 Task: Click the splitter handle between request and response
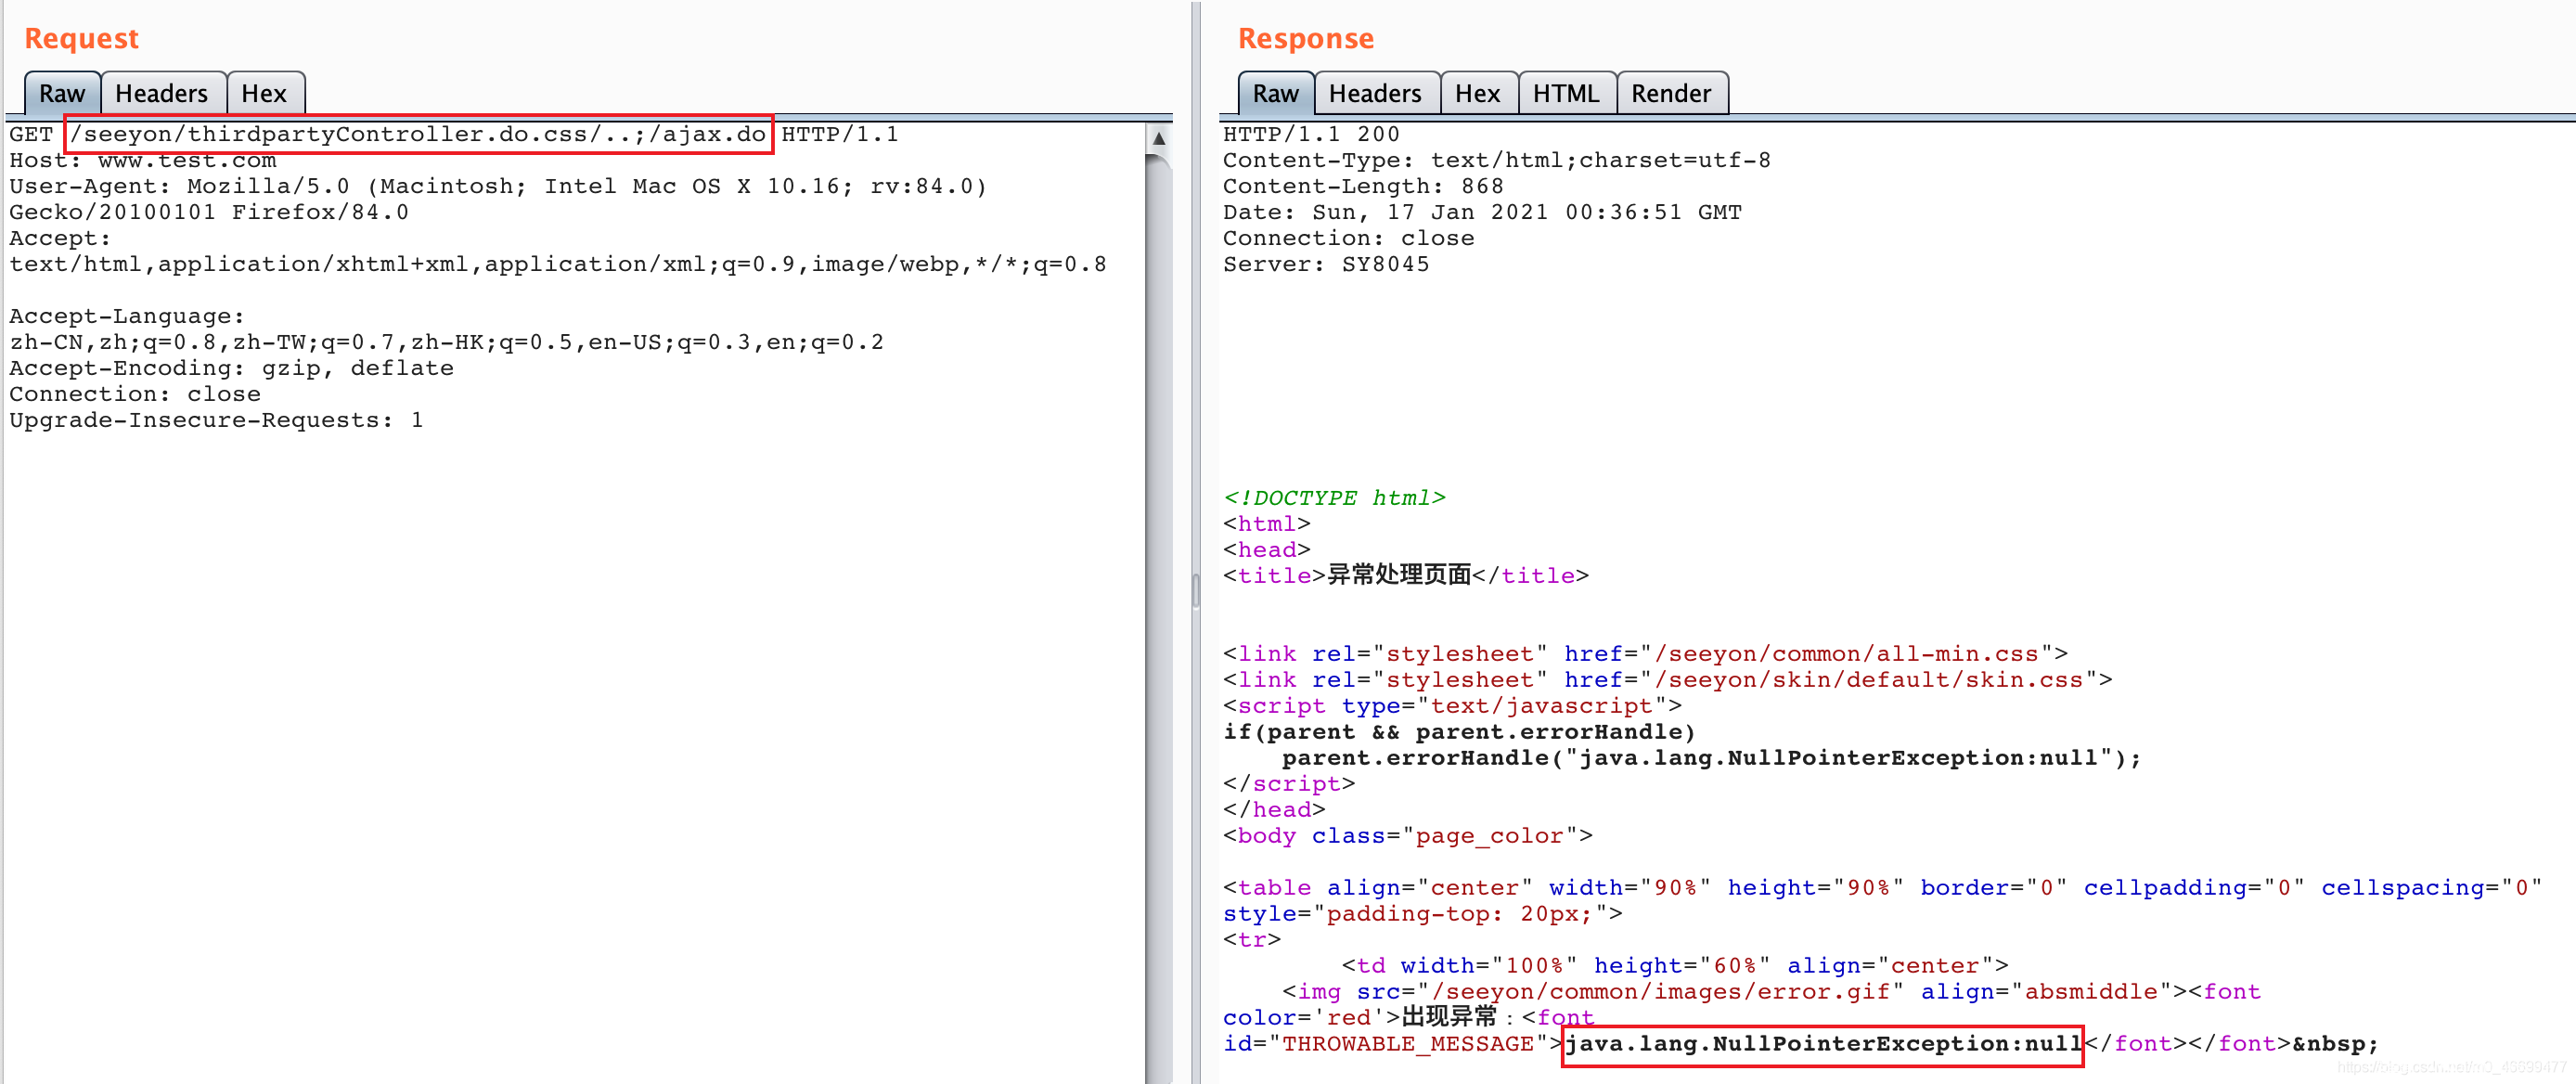coord(1195,590)
